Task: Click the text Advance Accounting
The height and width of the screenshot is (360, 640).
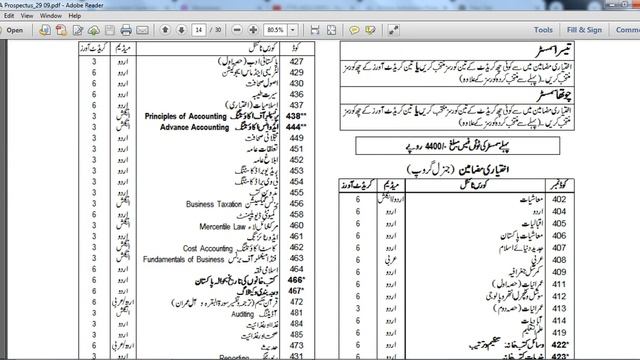Action: click(194, 127)
